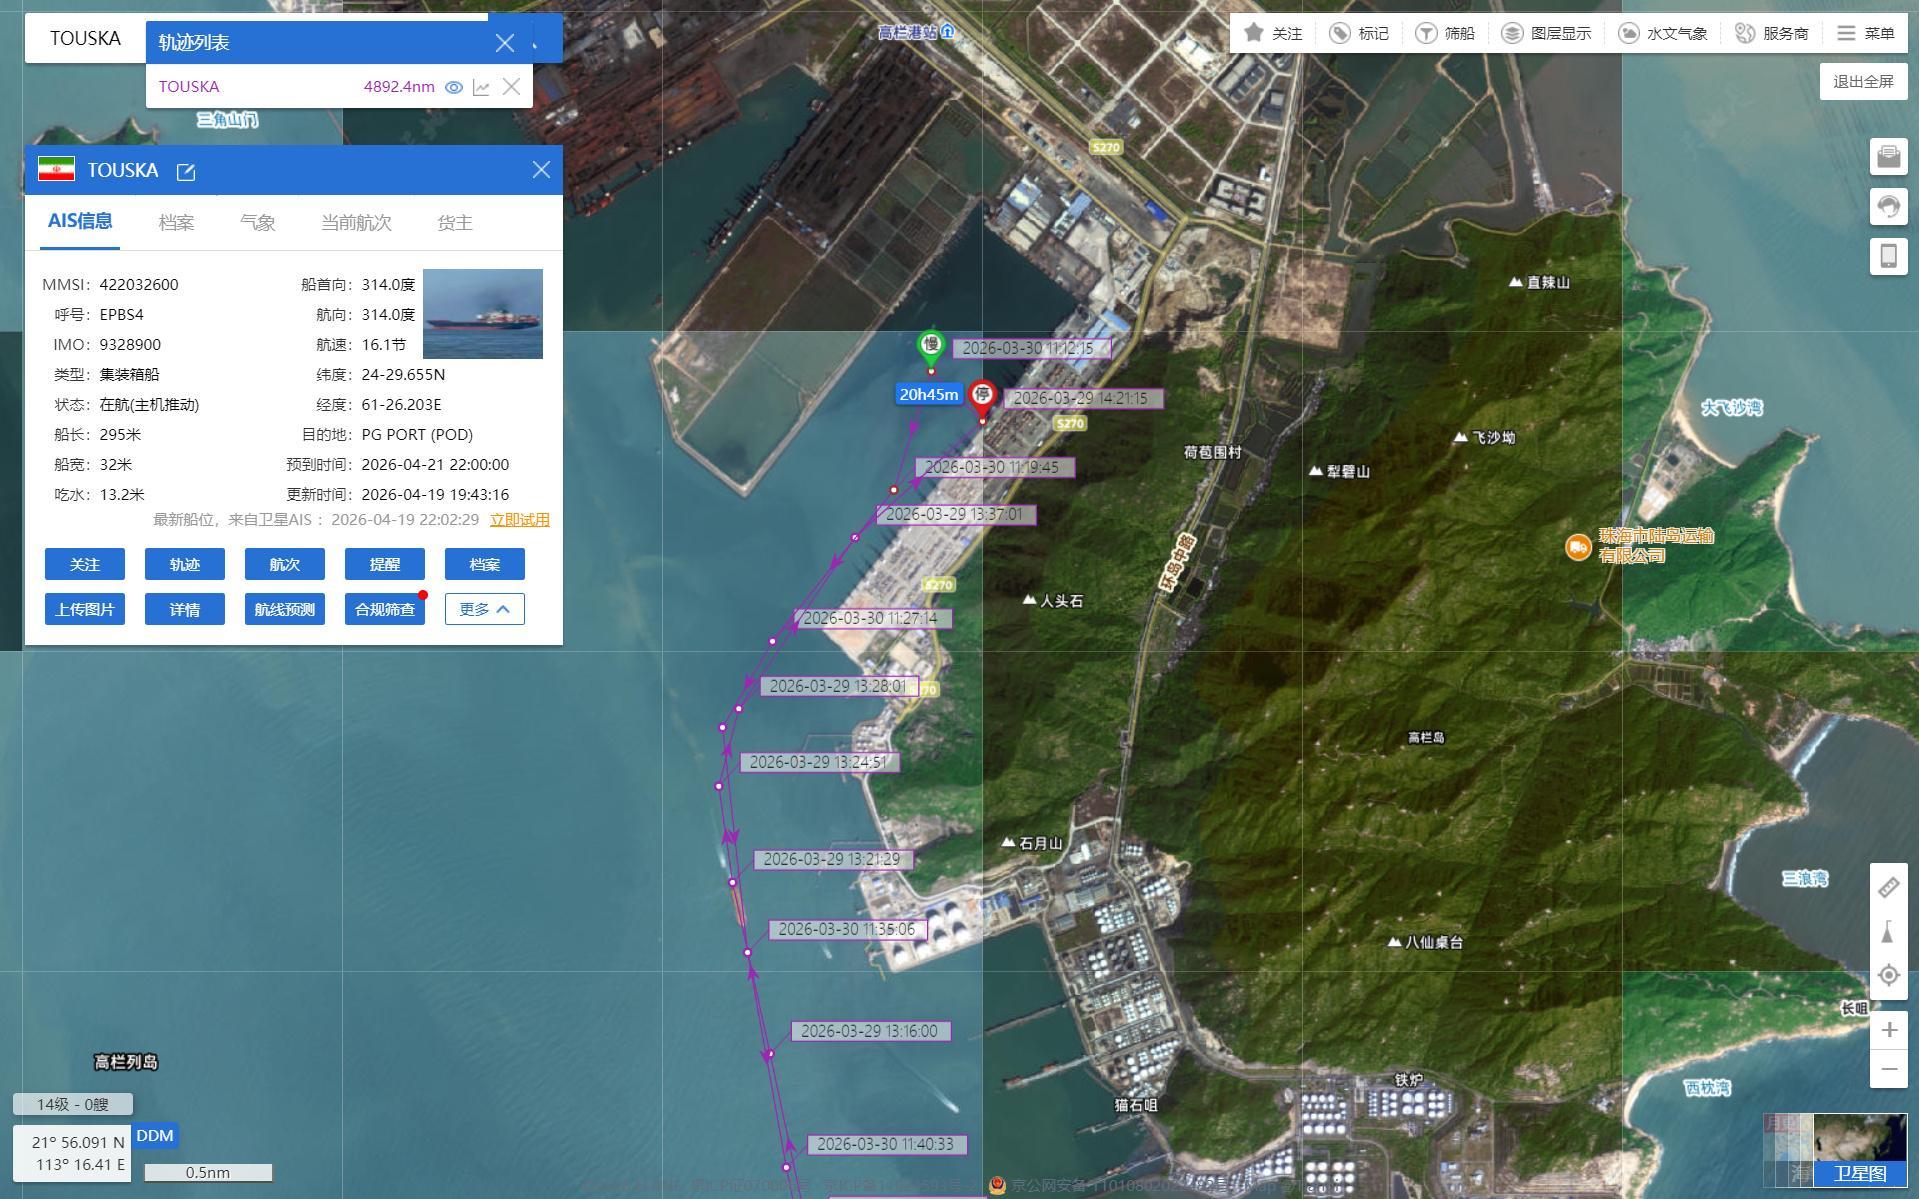The width and height of the screenshot is (1919, 1199).
Task: Close the TOUSKA info panel
Action: [x=541, y=170]
